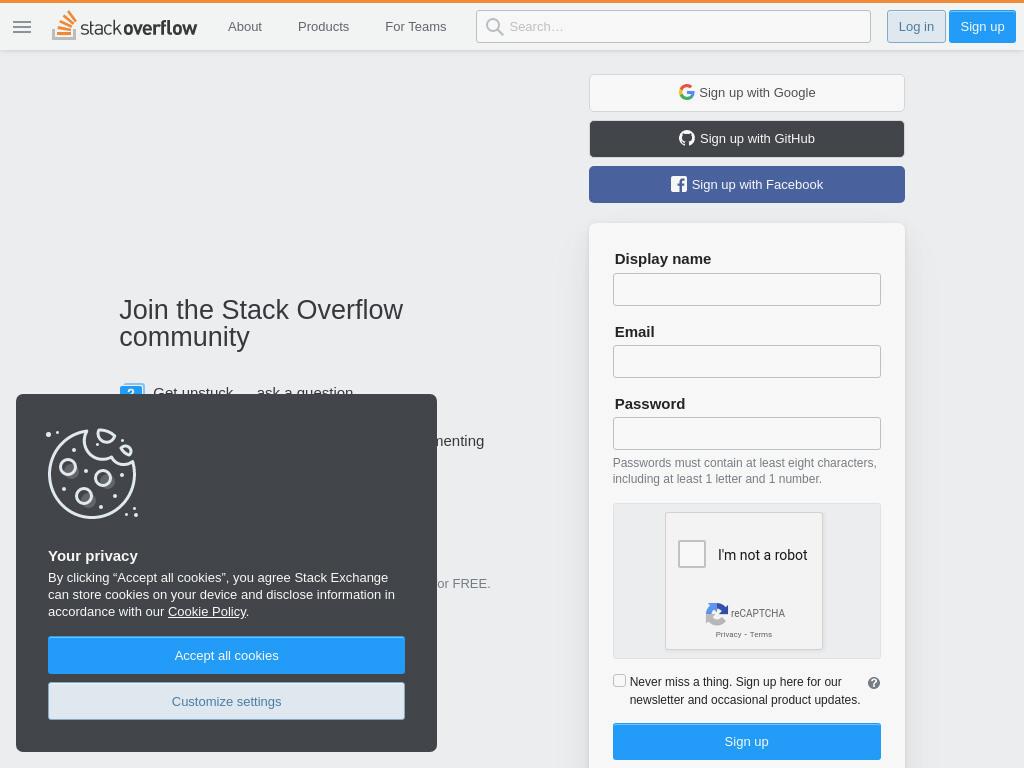Sign up with GitHub
Viewport: 1024px width, 768px height.
point(746,138)
